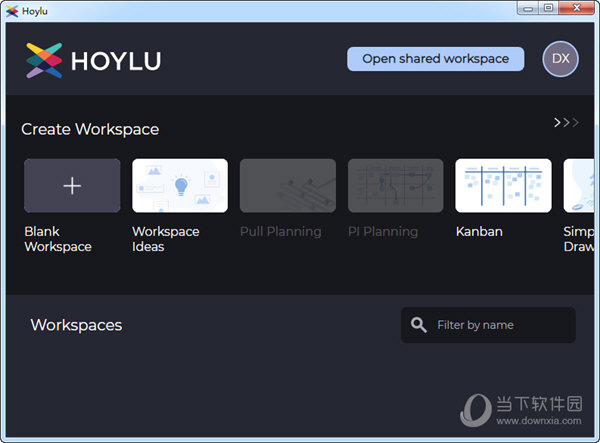Click the Workspace Ideas label
The width and height of the screenshot is (600, 443).
click(x=166, y=239)
